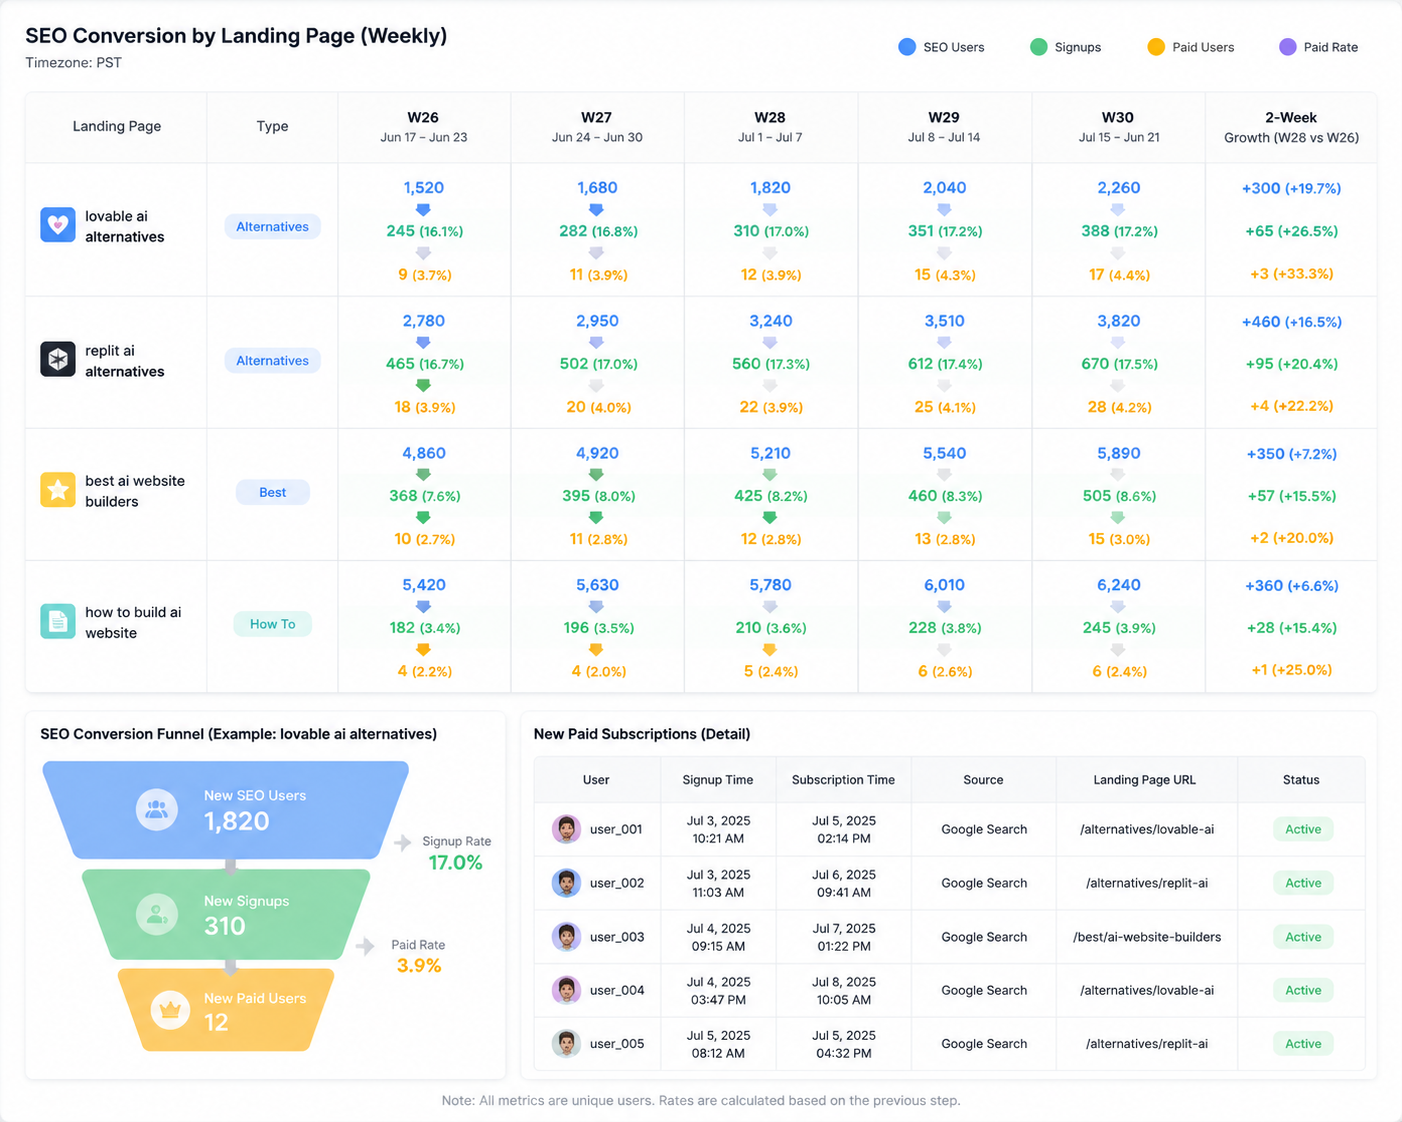1402x1122 pixels.
Task: Click the best ai website builders star icon
Action: (58, 490)
